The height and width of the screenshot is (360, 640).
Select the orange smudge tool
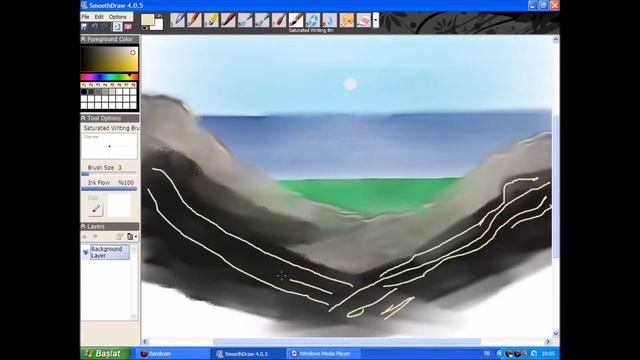coord(347,20)
